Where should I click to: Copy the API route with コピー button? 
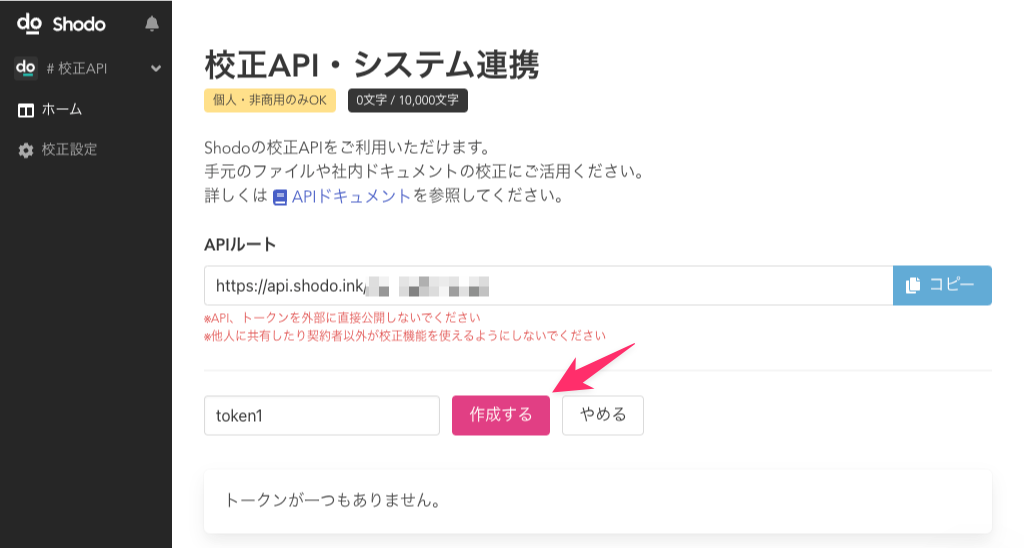pos(942,285)
